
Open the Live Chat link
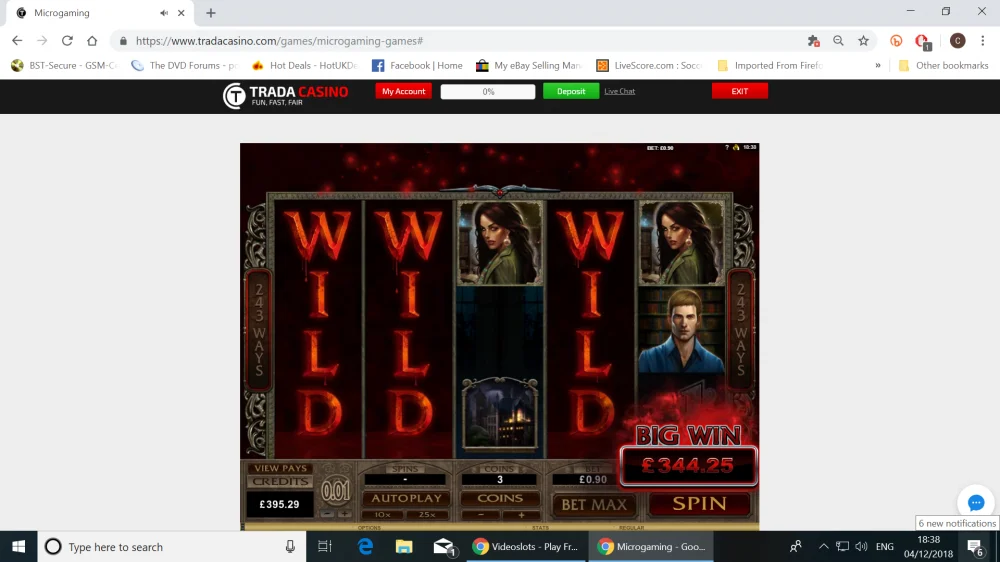pos(619,91)
